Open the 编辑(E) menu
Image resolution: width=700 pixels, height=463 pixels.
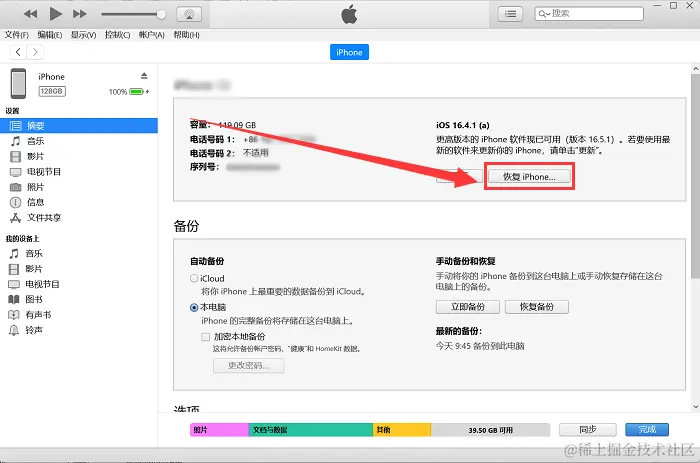(50, 35)
